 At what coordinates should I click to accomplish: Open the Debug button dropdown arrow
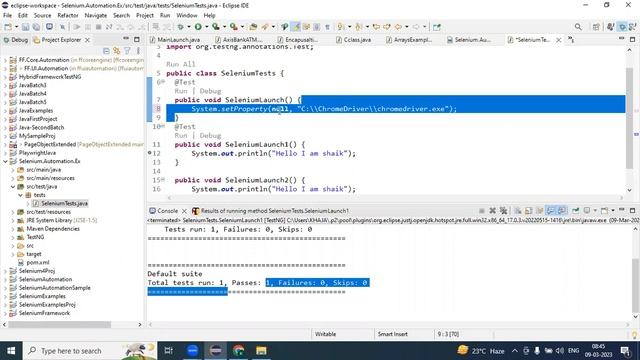[188, 27]
